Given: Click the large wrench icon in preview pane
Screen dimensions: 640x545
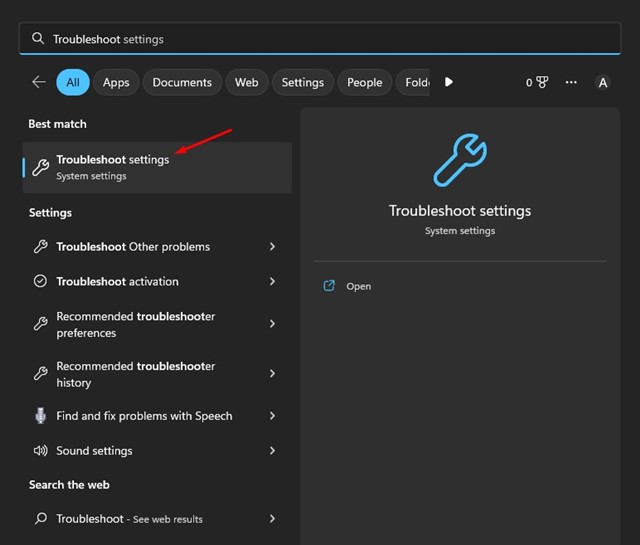Looking at the screenshot, I should tap(459, 161).
